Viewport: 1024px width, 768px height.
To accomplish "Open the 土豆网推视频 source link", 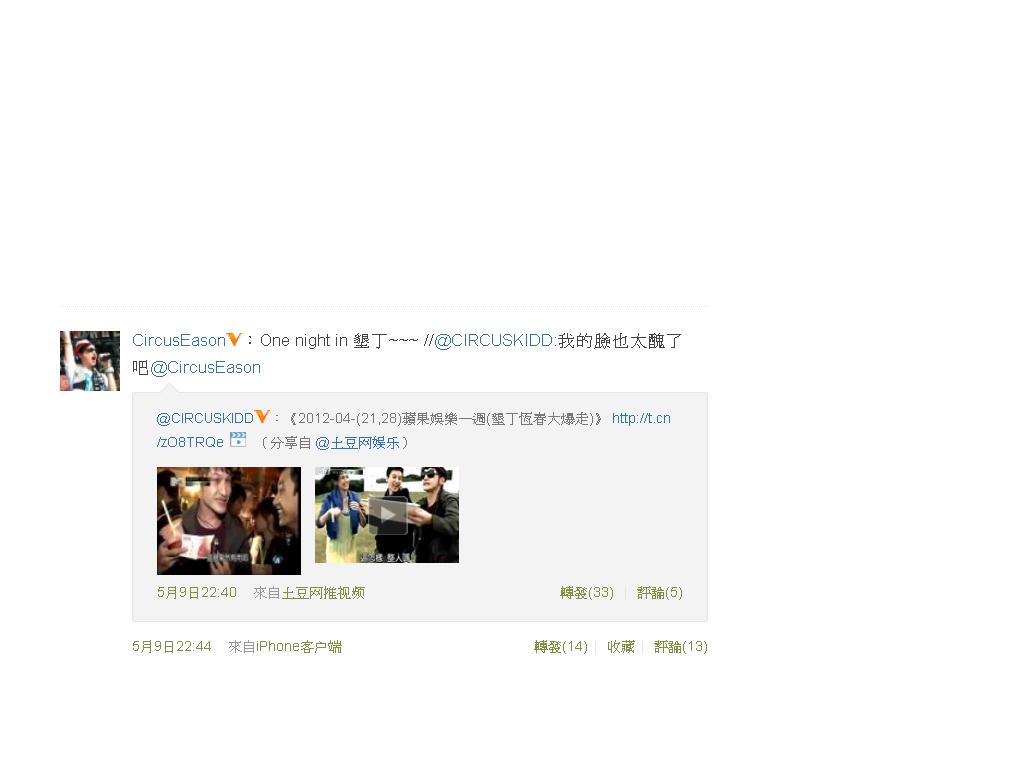I will pos(323,592).
